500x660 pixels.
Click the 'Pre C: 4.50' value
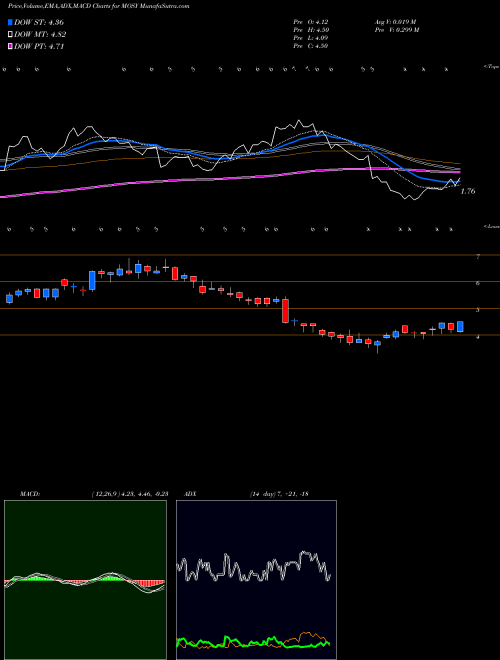point(311,46)
